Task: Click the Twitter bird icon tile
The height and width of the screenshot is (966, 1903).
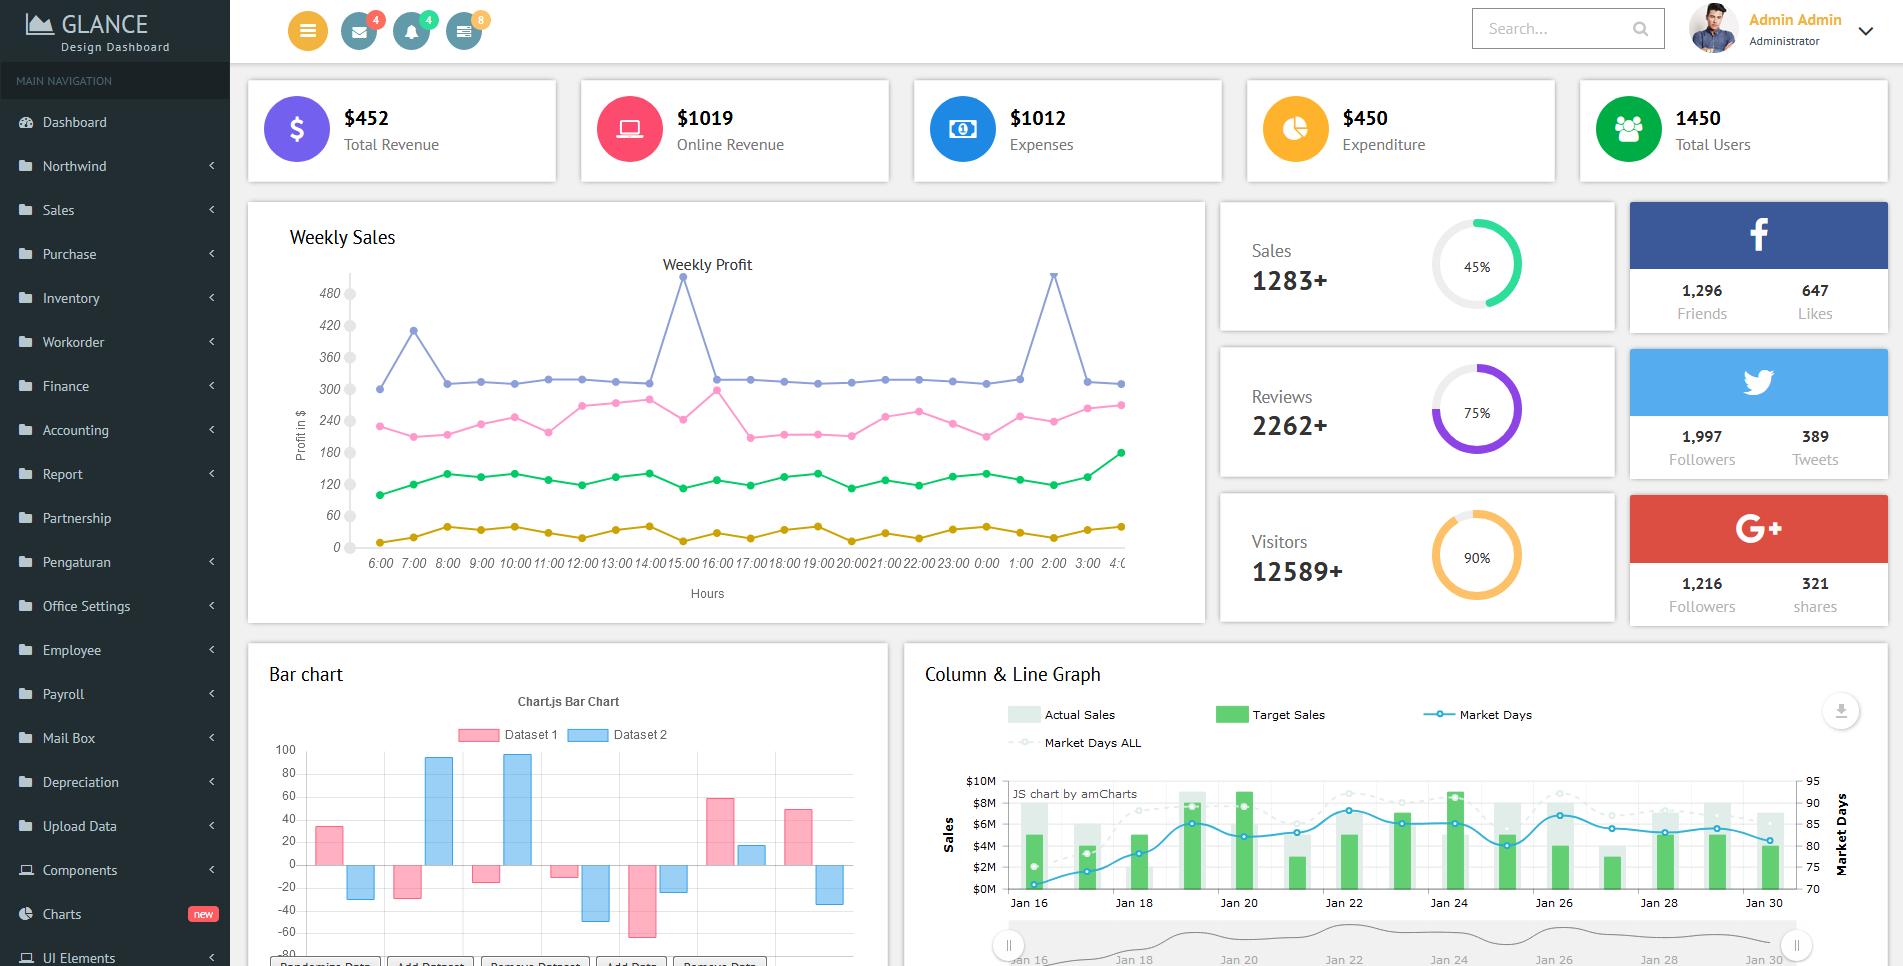Action: click(1758, 382)
